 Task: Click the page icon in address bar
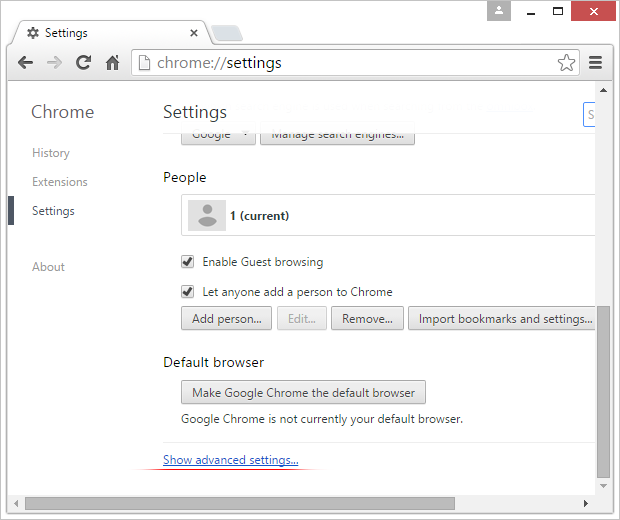pos(145,62)
